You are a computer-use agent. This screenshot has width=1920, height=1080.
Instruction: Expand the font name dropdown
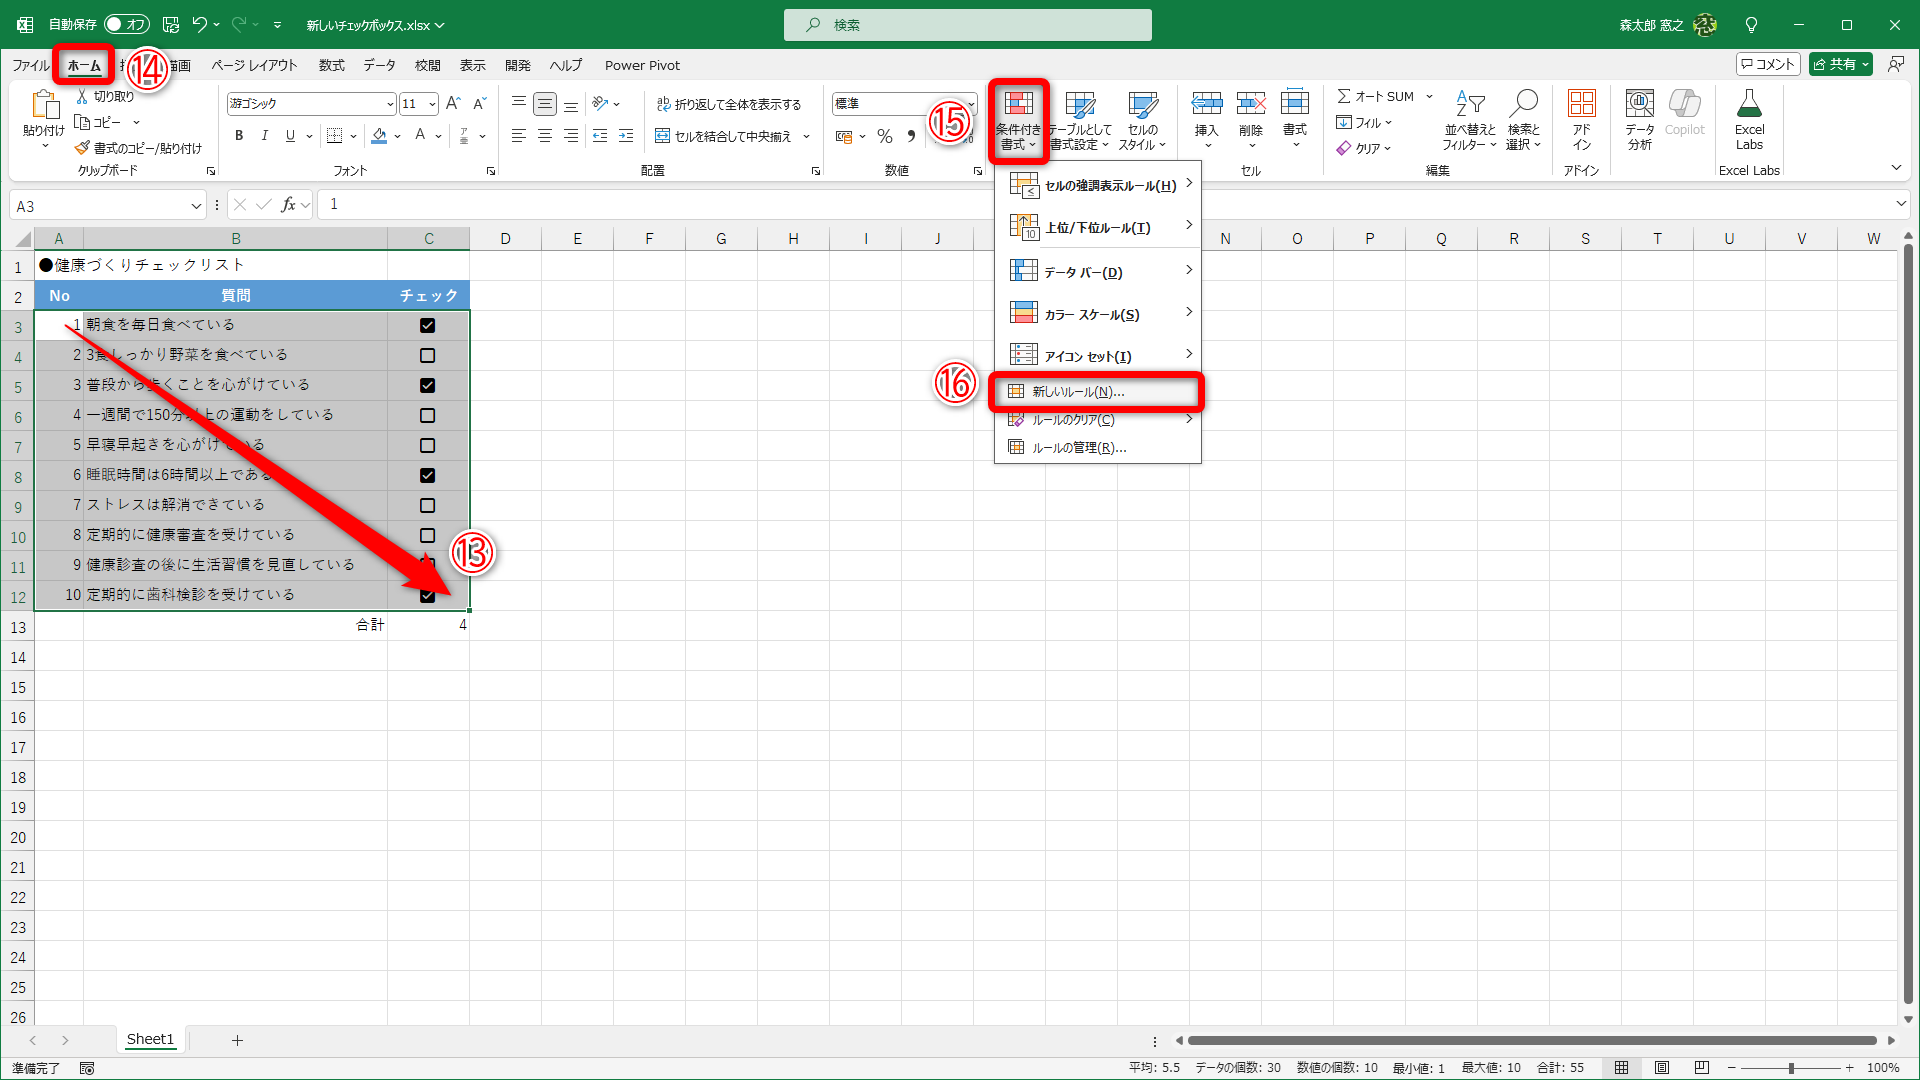click(390, 104)
